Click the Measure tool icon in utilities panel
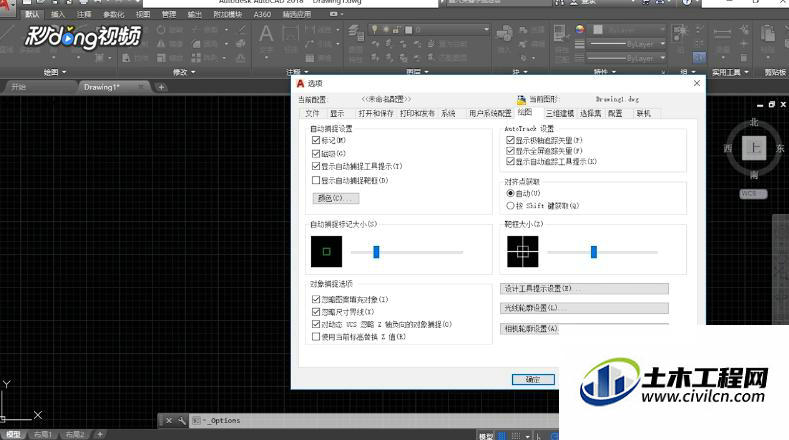Viewport: 789px width, 440px height. tap(722, 34)
